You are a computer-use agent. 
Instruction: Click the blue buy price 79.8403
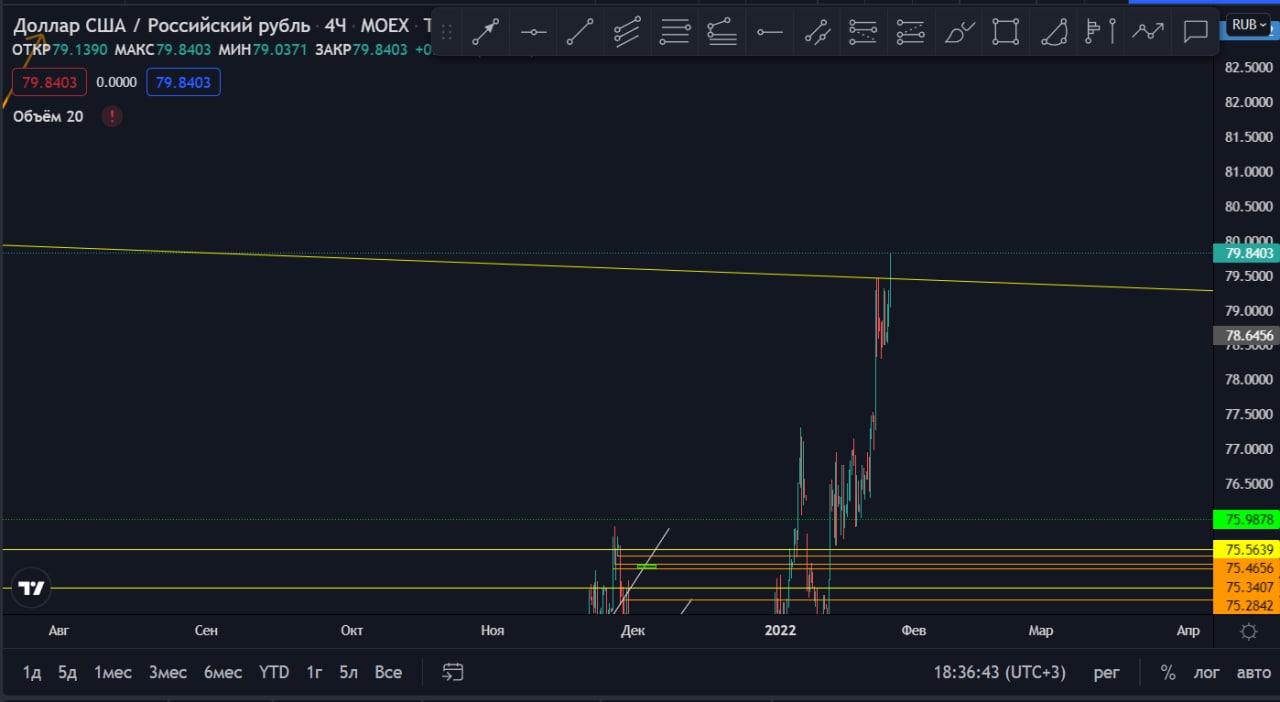184,82
